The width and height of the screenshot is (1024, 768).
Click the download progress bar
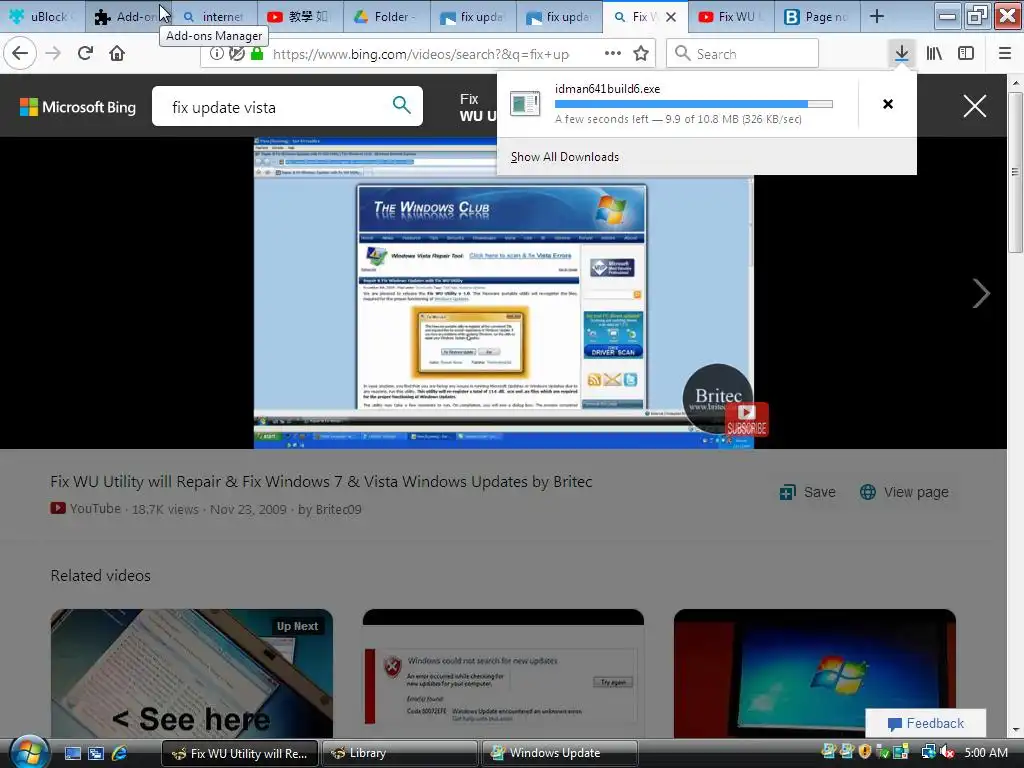(694, 104)
